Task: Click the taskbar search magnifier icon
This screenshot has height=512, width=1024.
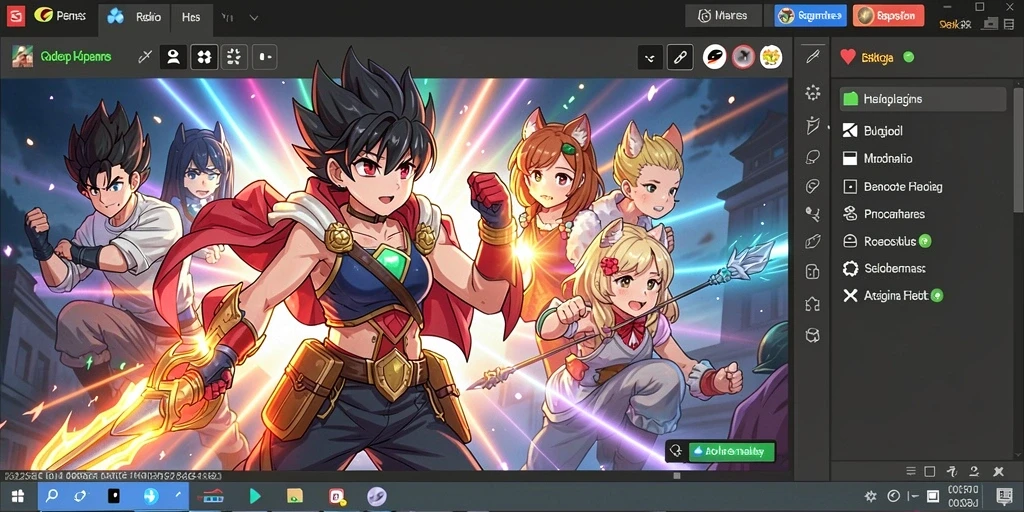Action: tap(53, 496)
